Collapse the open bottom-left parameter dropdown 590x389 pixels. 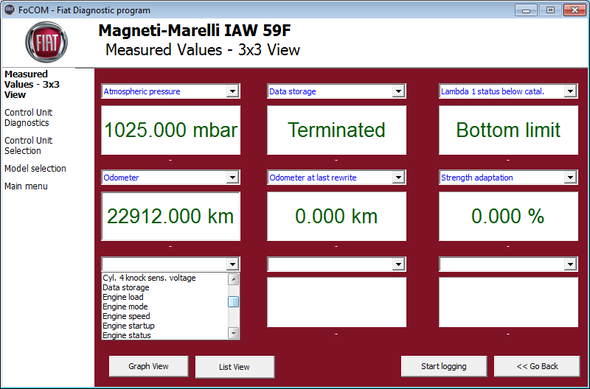[232, 264]
